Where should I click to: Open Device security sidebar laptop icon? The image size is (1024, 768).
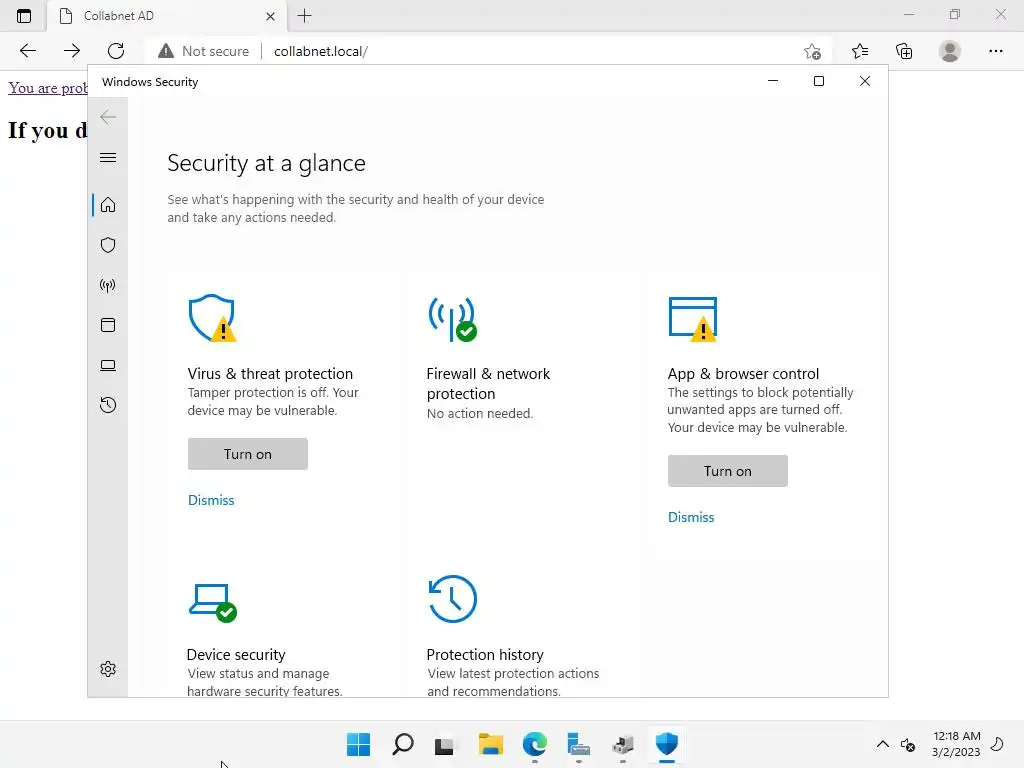tap(108, 365)
